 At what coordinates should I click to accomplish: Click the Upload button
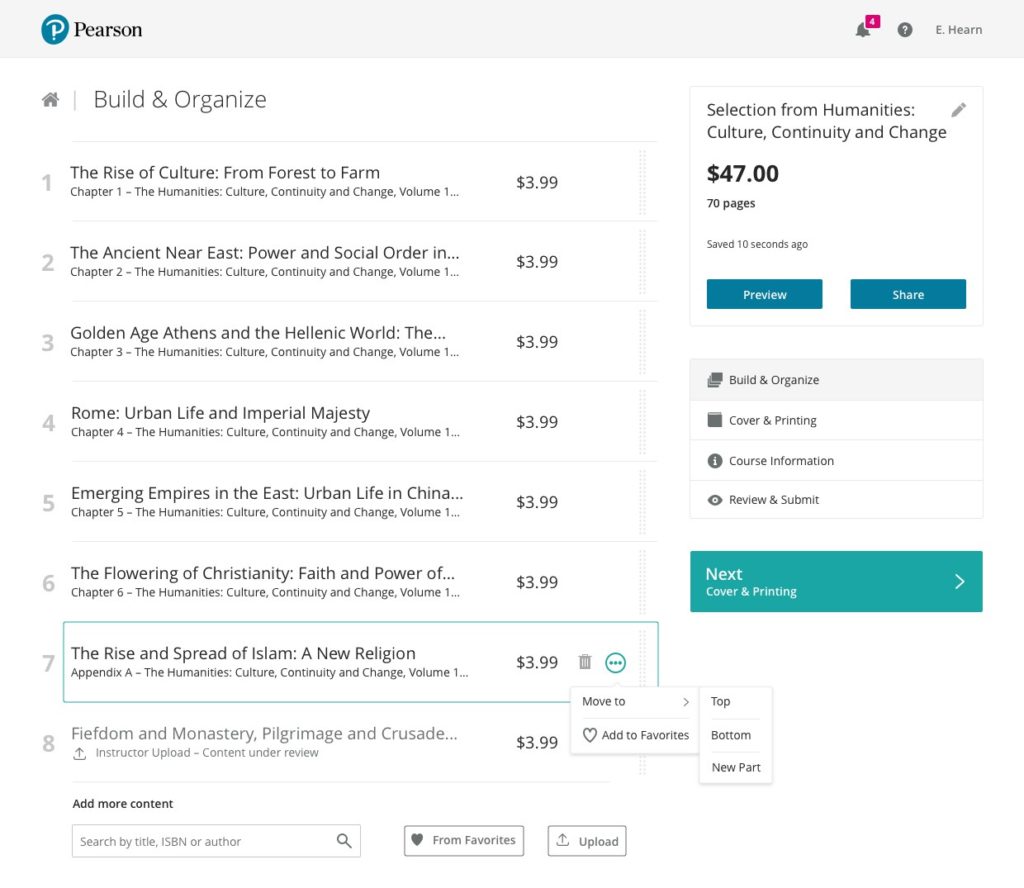click(586, 841)
